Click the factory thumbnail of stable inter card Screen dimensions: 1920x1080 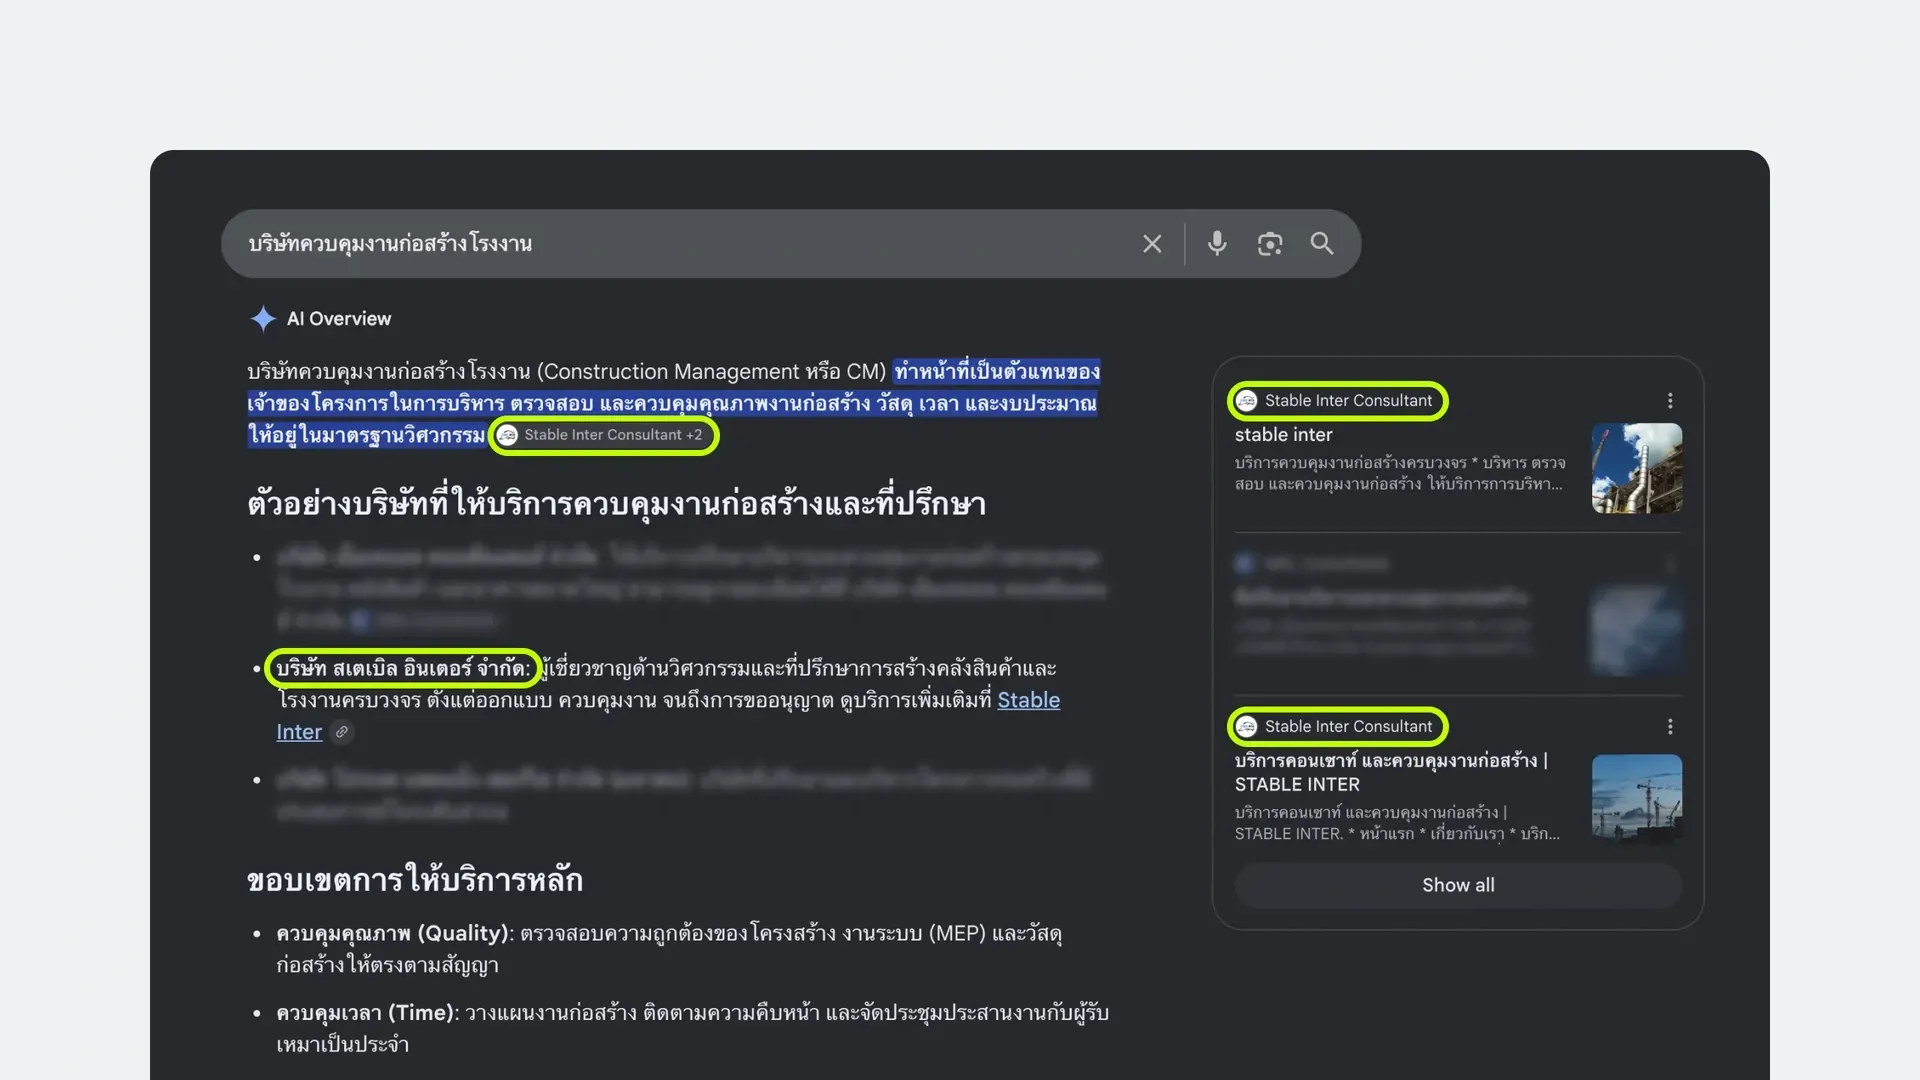point(1636,468)
